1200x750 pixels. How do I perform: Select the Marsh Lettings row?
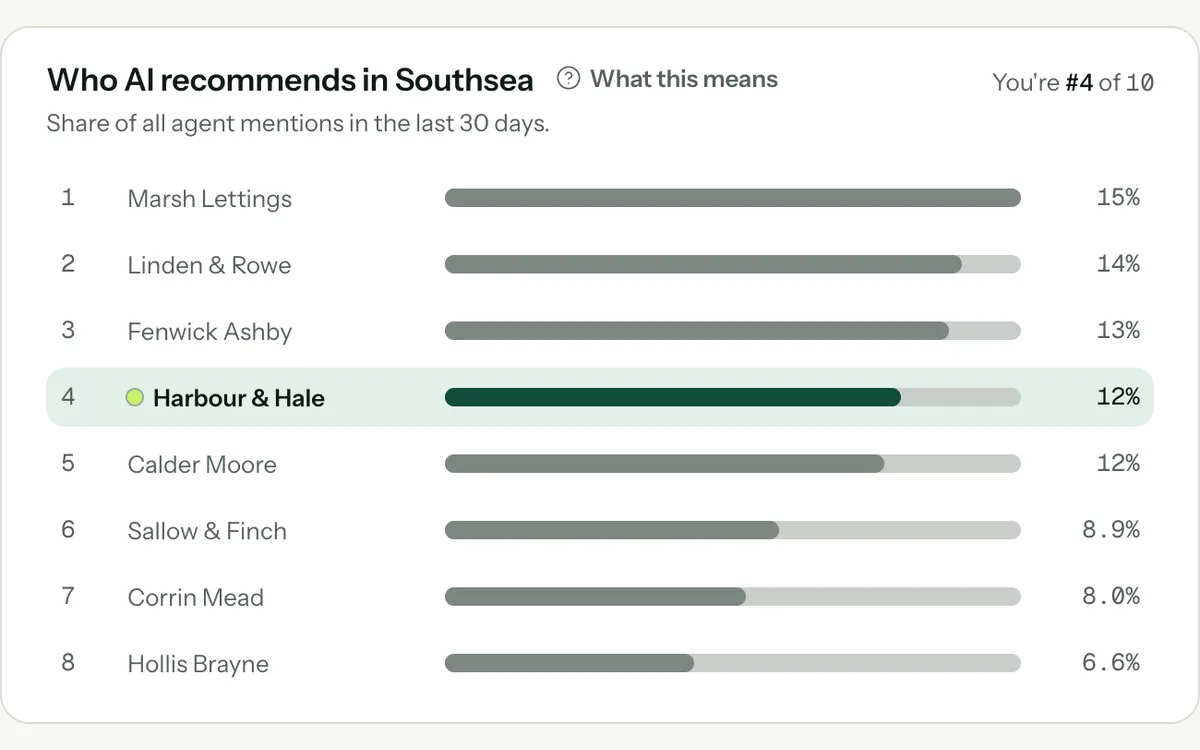point(600,198)
